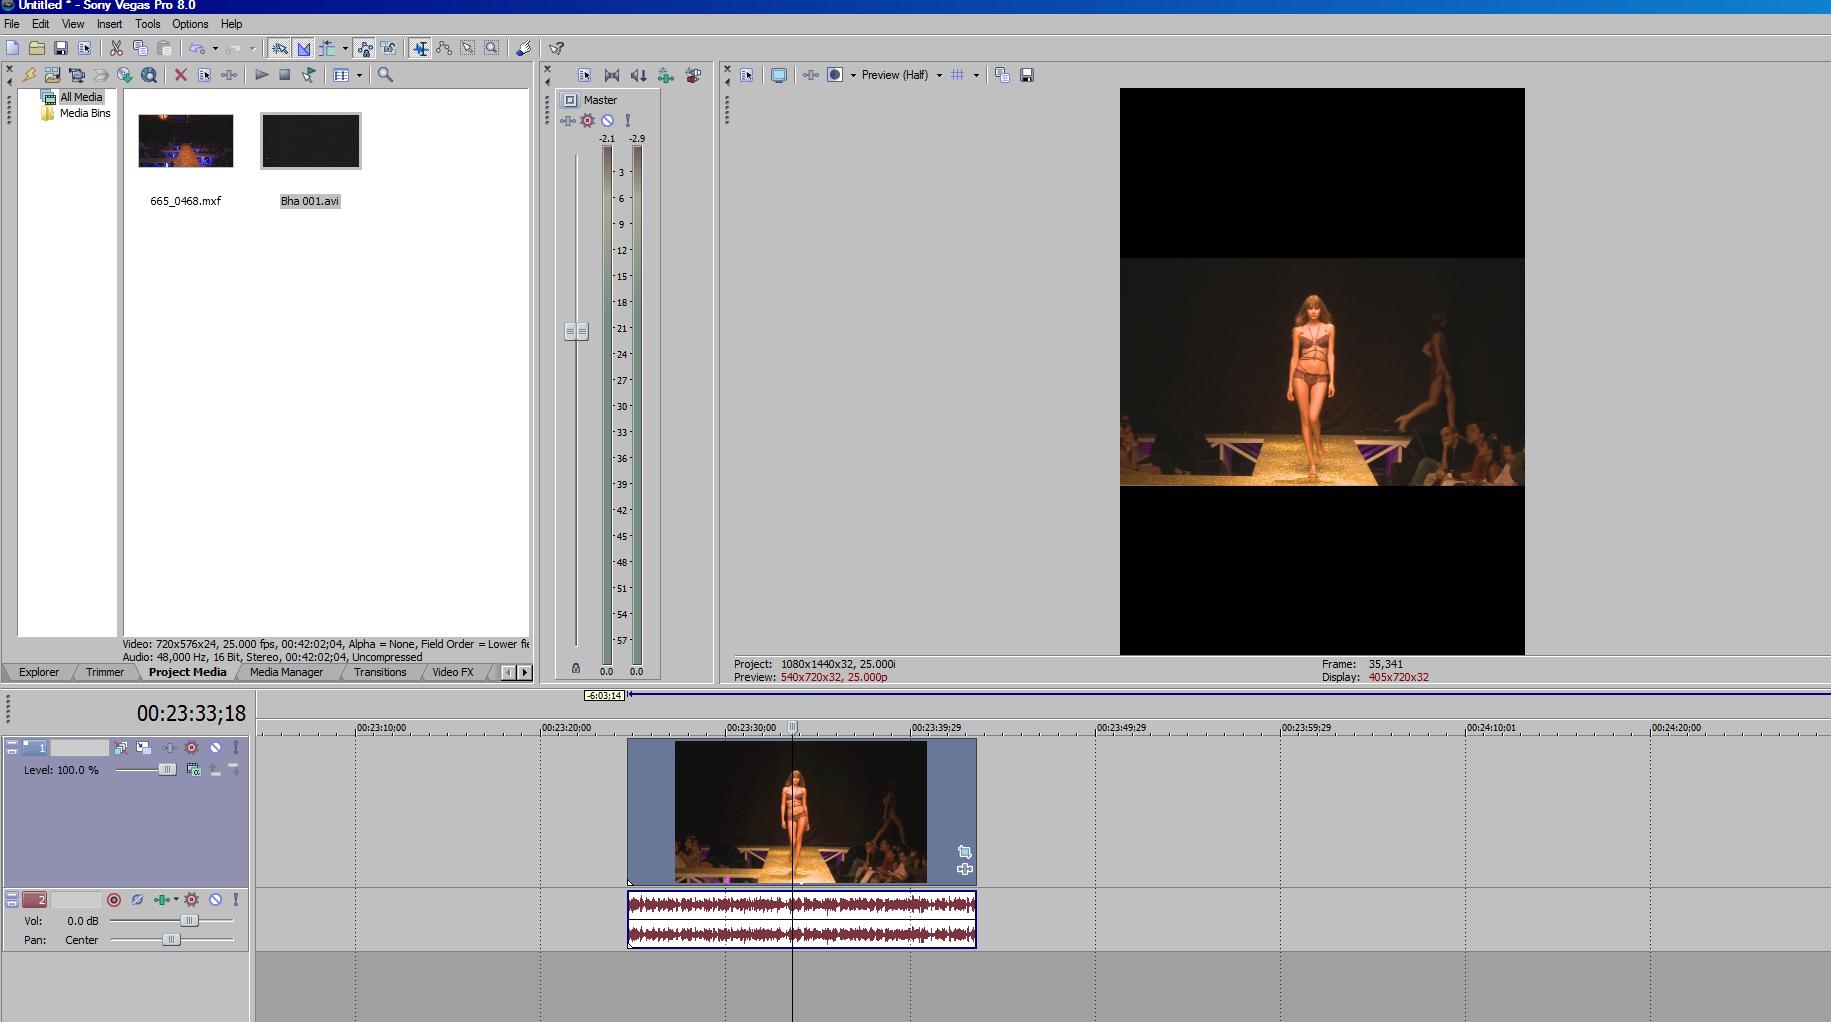
Task: Switch to the Transitions tab
Action: pos(380,672)
